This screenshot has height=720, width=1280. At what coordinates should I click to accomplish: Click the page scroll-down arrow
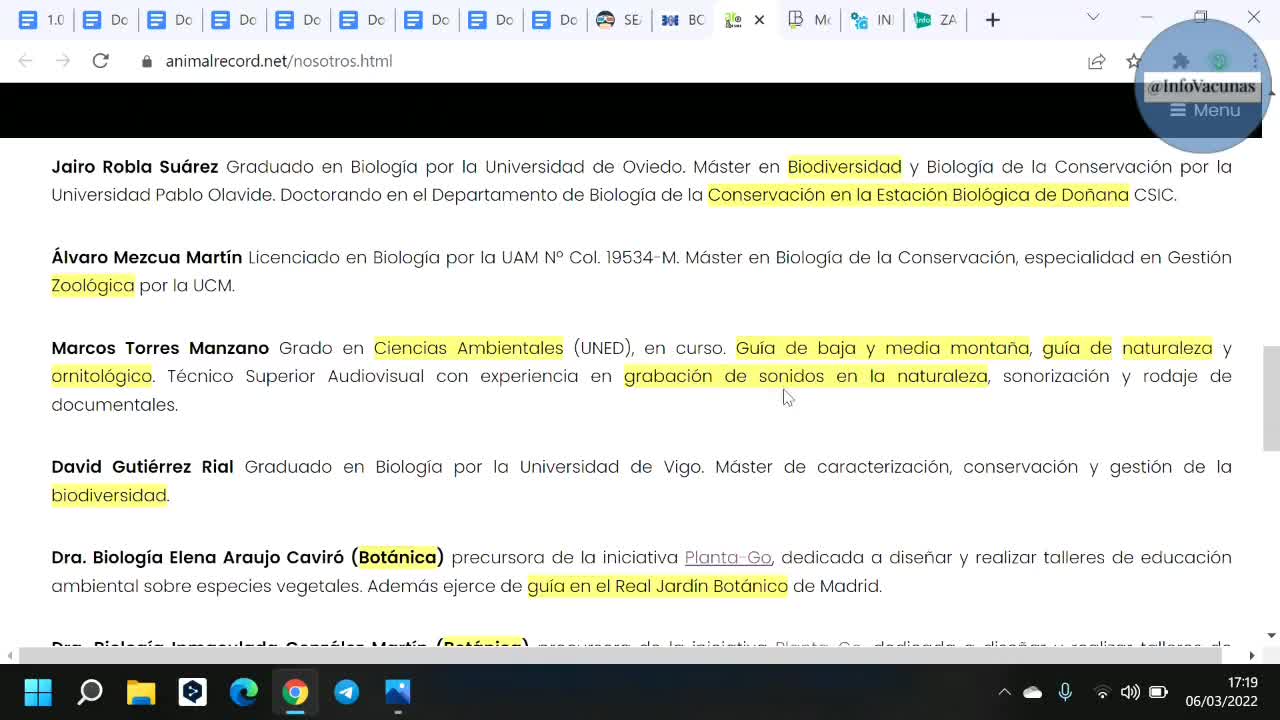pyautogui.click(x=1271, y=635)
